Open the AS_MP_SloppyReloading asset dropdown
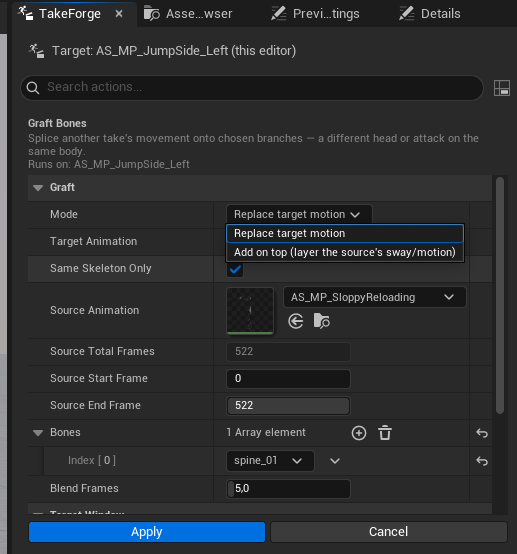517x554 pixels. pyautogui.click(x=374, y=297)
